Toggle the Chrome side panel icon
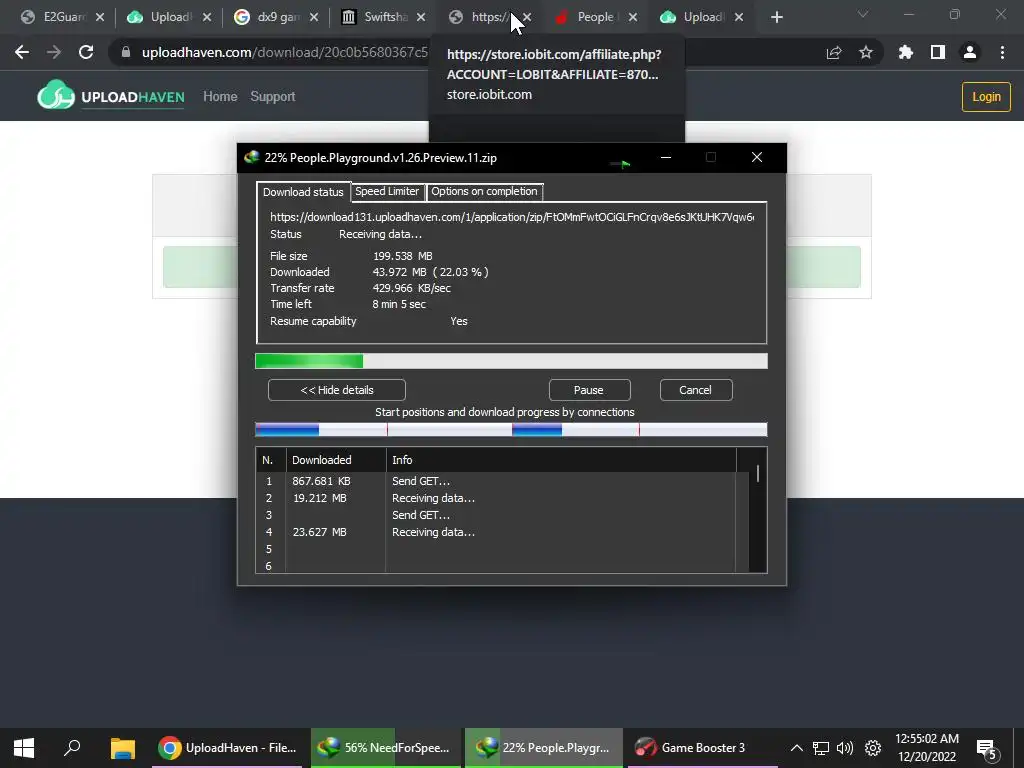 click(x=938, y=52)
